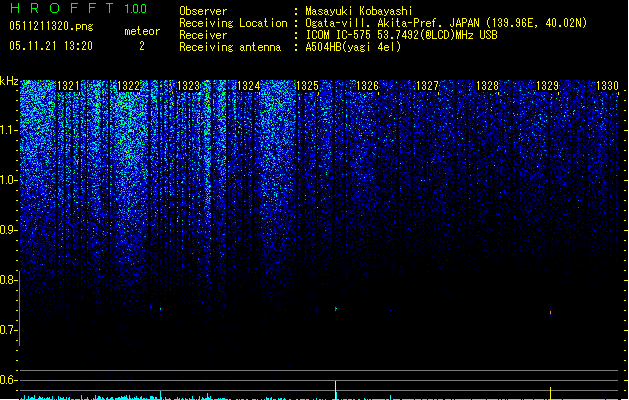Click the tall yellow level spike after 1325
This screenshot has width=629, height=400.
335,390
